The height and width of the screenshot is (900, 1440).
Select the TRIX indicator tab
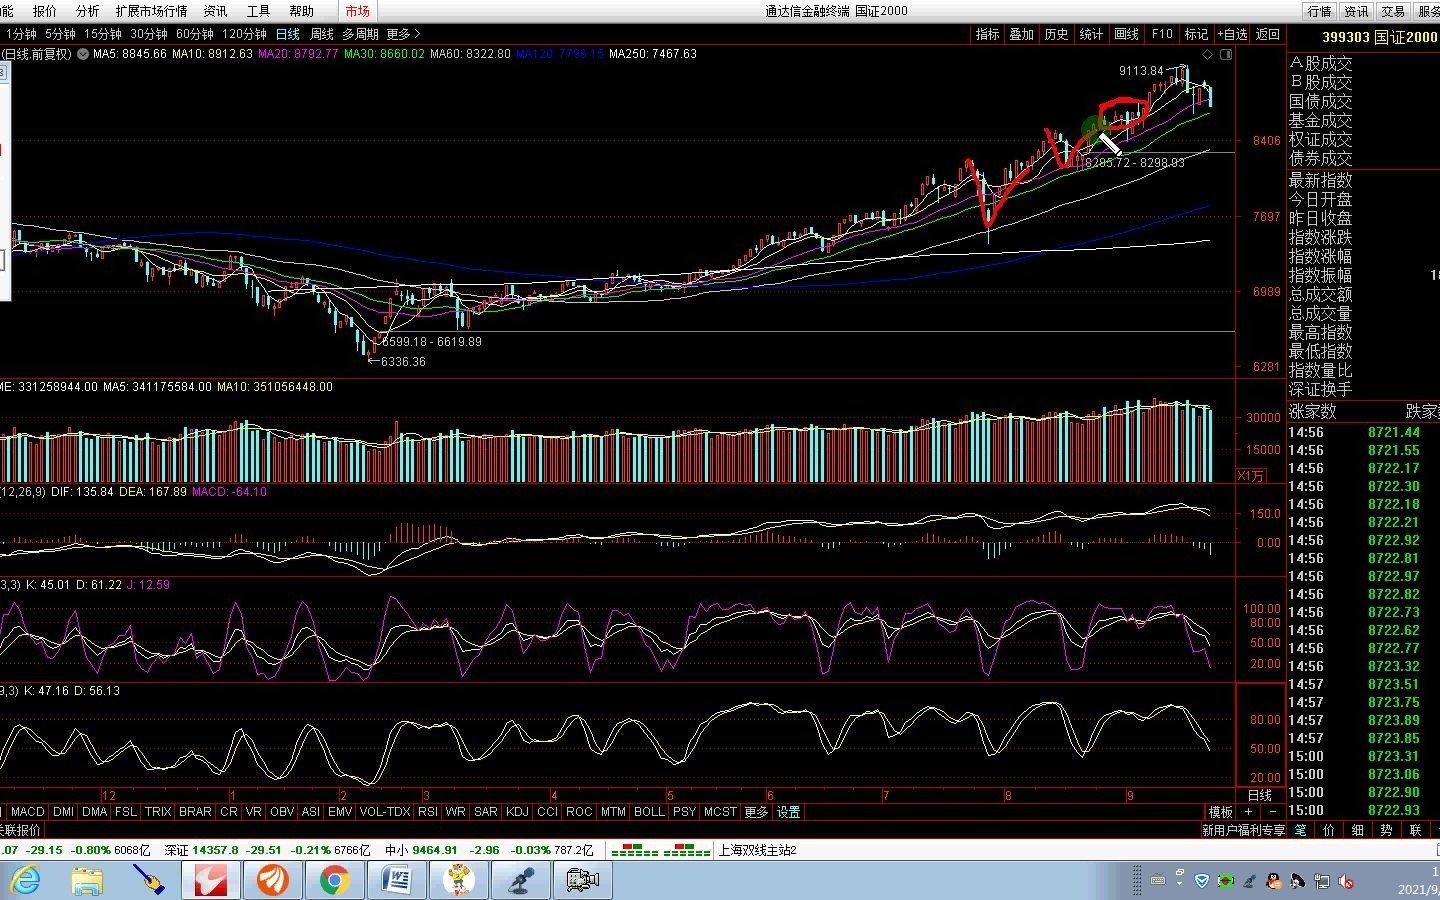(x=158, y=812)
